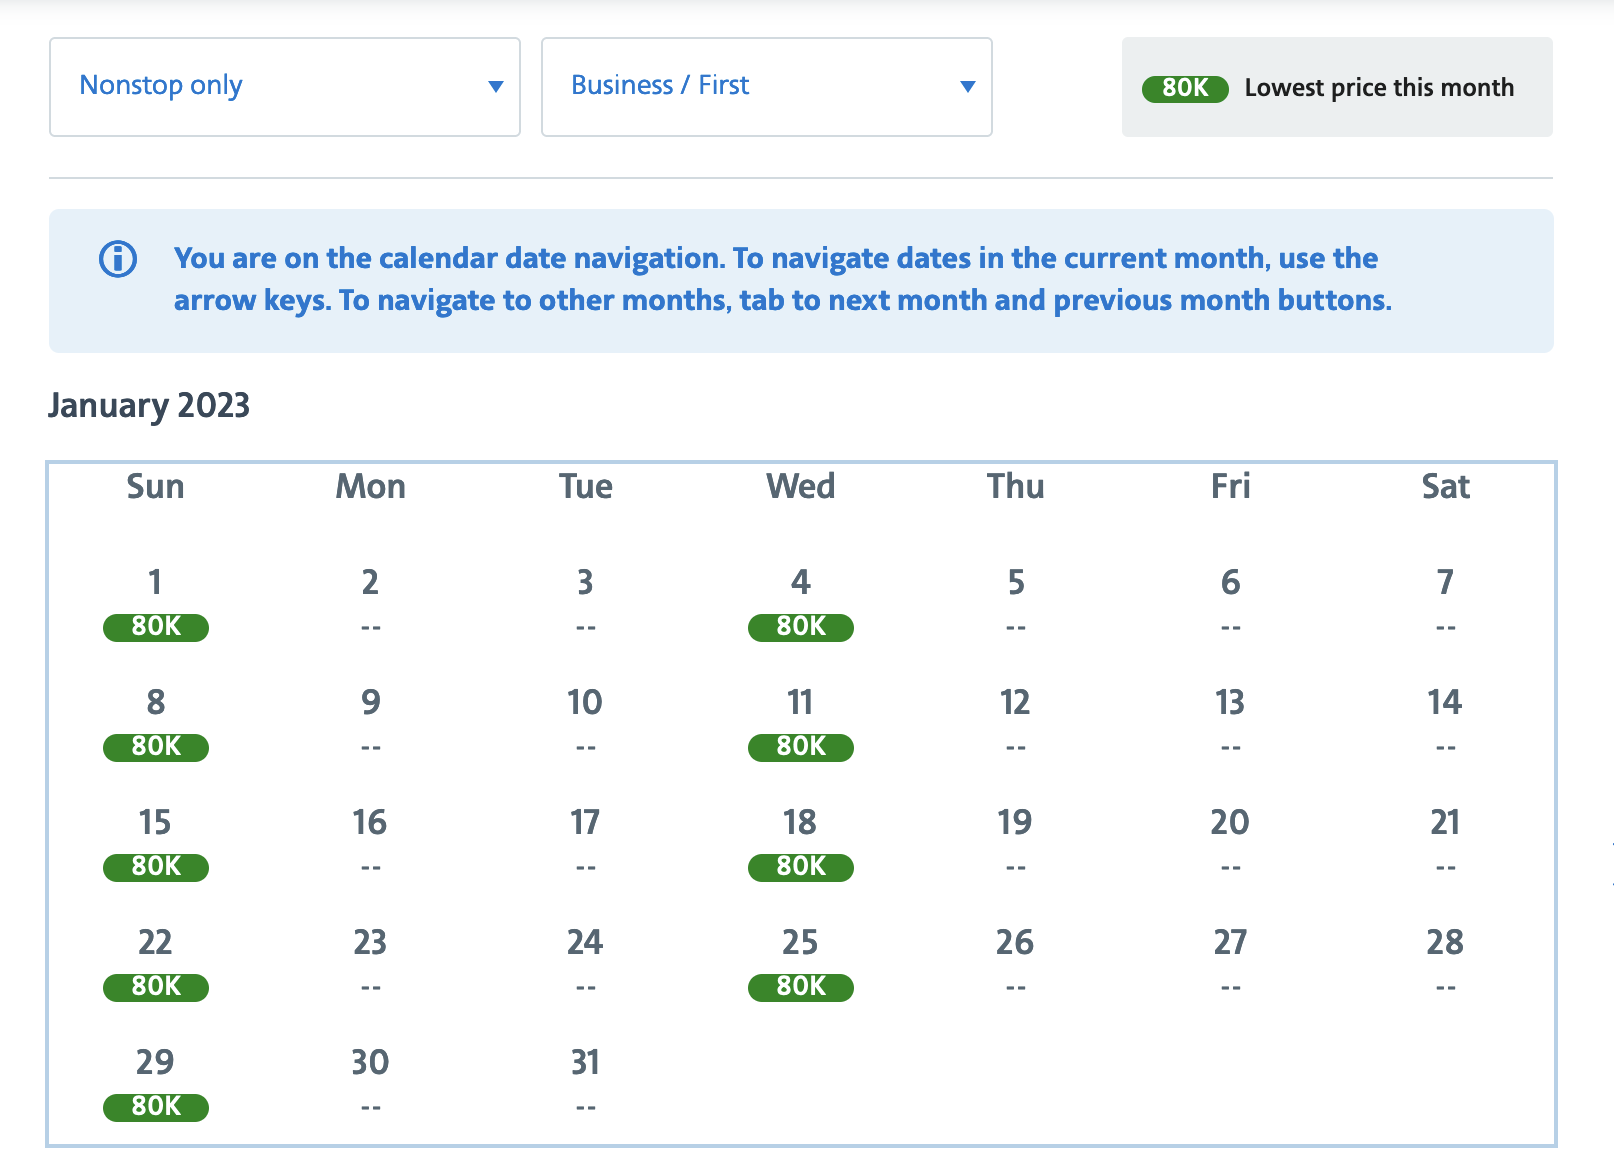The width and height of the screenshot is (1614, 1170).
Task: Click the 80K badge under January 29
Action: [x=155, y=1107]
